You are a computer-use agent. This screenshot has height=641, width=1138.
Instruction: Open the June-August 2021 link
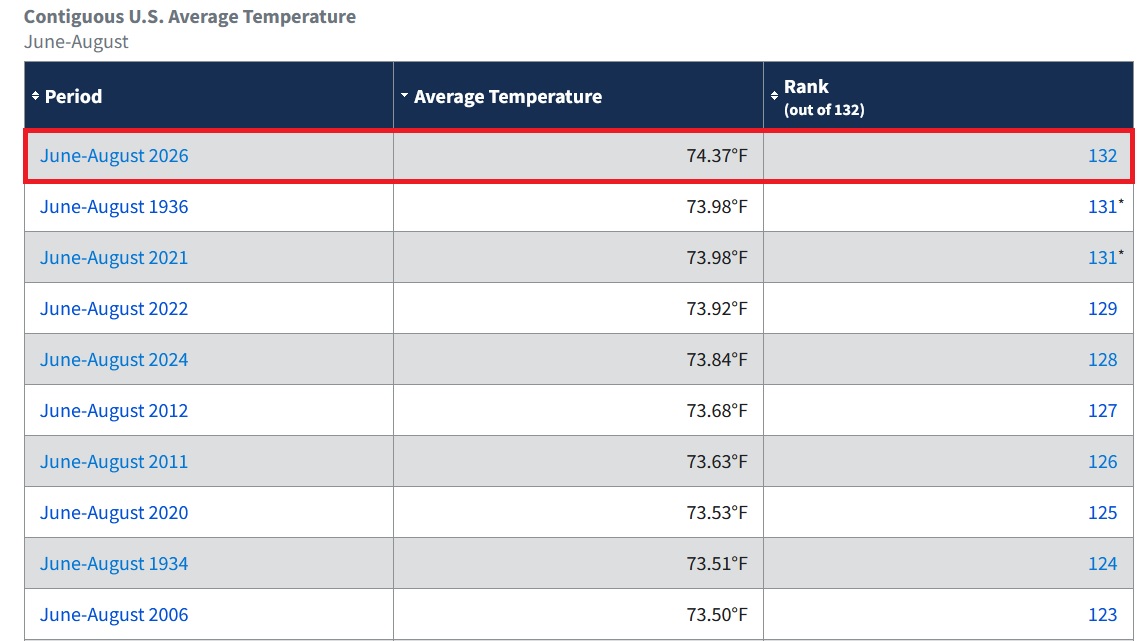tap(114, 258)
